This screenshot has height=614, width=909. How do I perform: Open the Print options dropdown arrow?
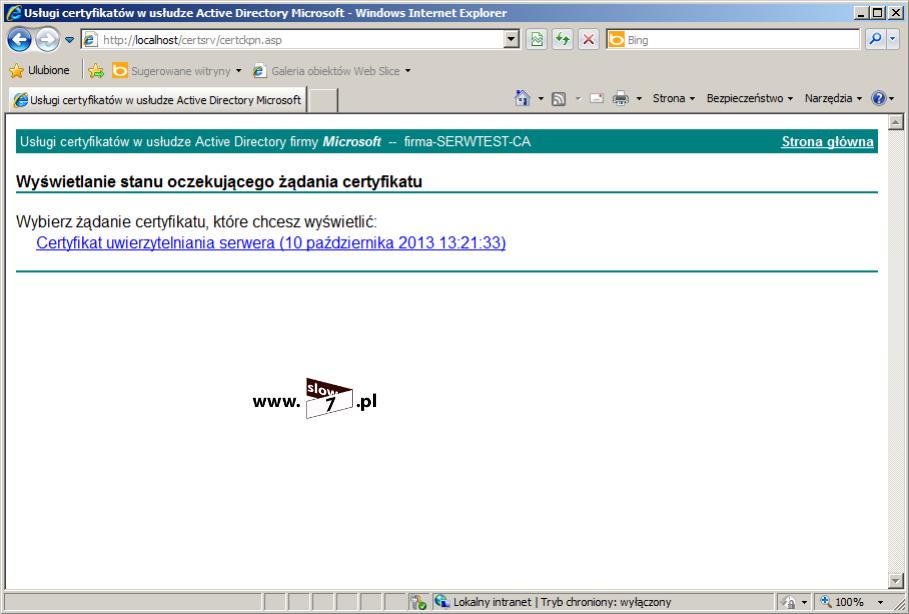pos(639,99)
